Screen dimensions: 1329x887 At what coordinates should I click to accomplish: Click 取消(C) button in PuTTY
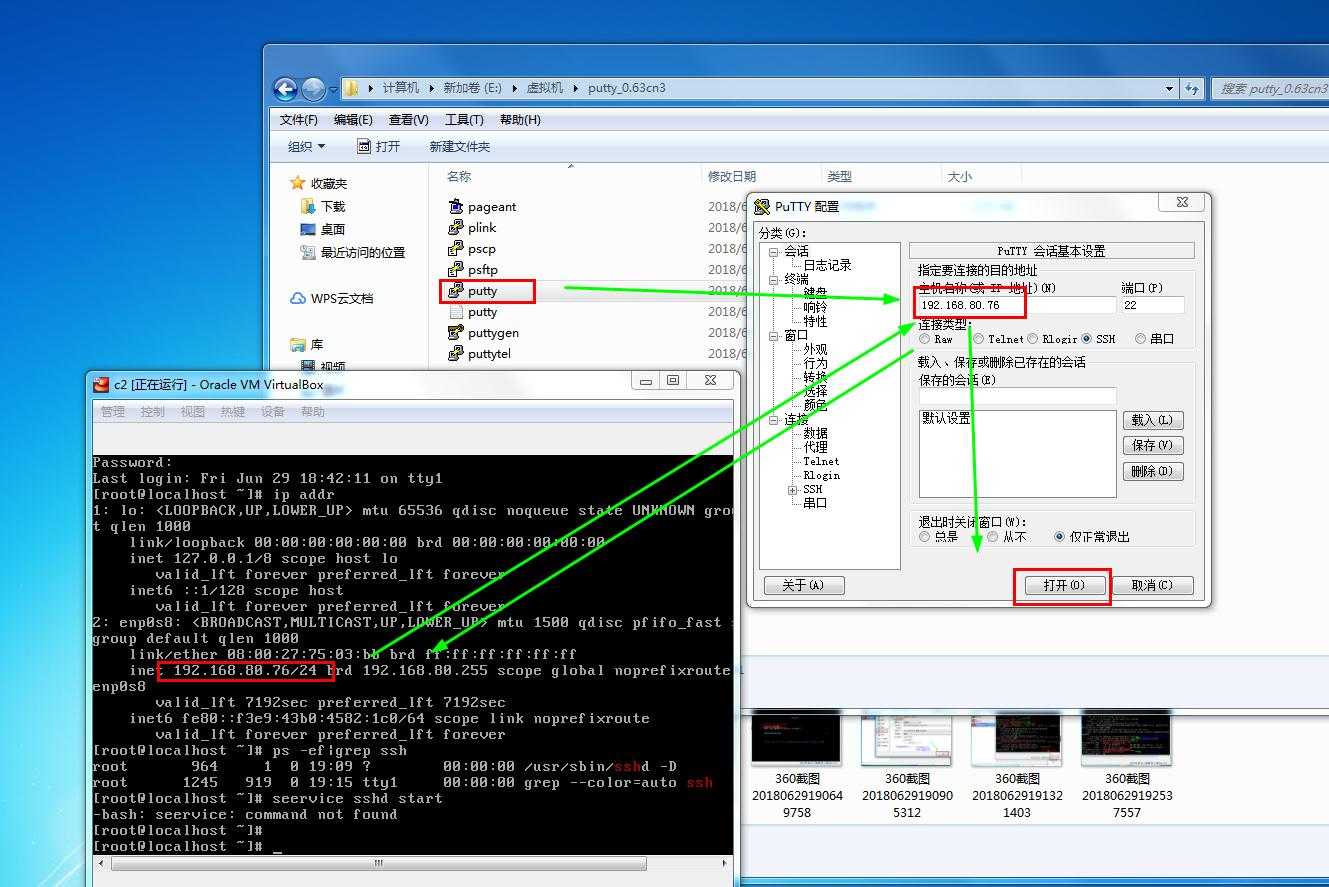tap(1152, 585)
